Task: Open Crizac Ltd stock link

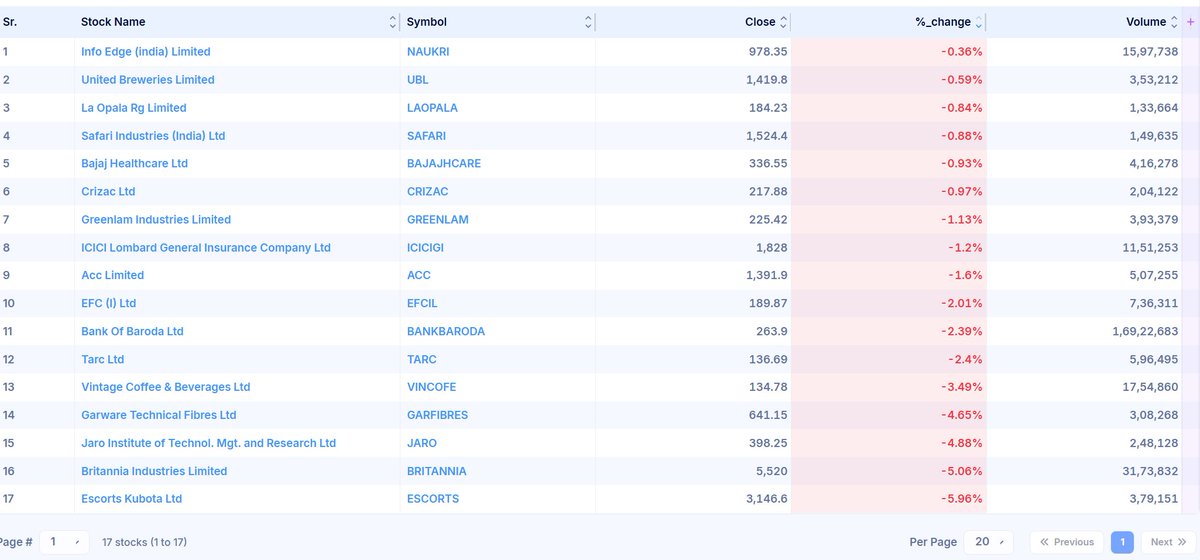Action: pos(108,191)
